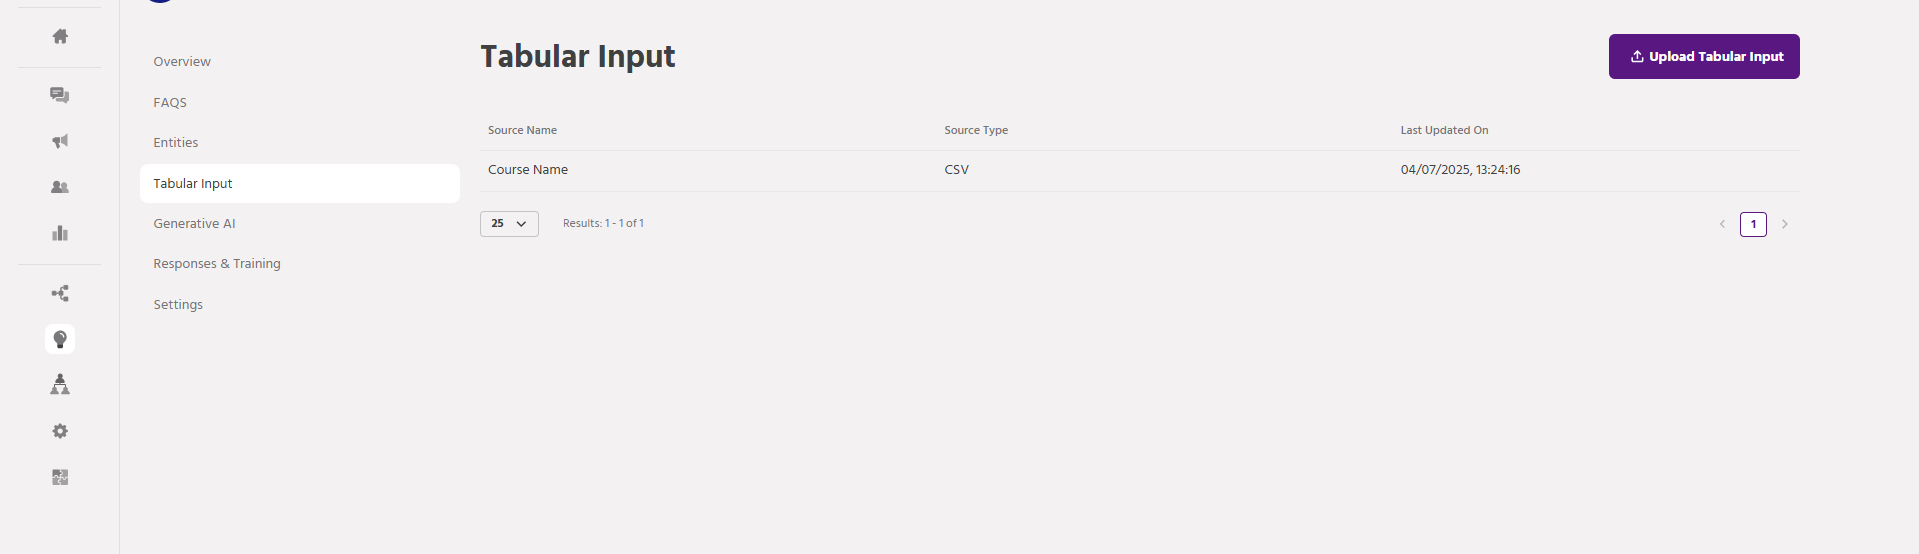Screen dimensions: 1919x554
Task: Open the home icon in sidebar
Action: point(60,36)
